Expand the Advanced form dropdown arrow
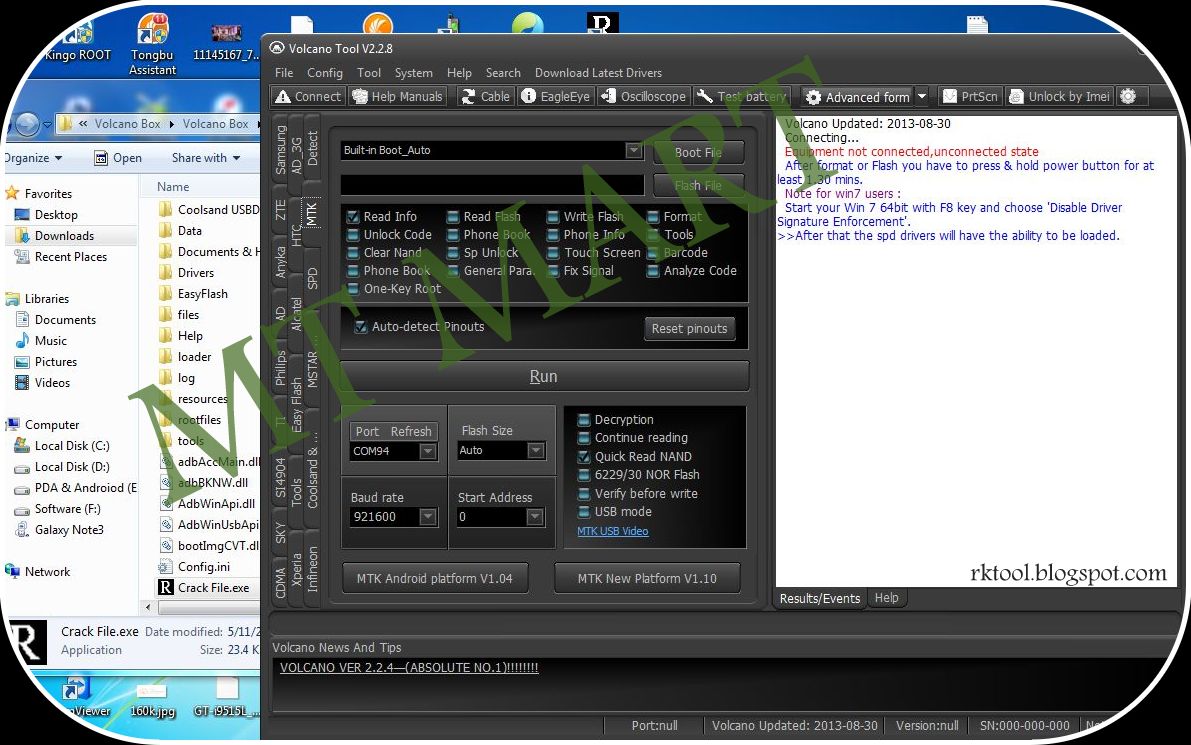This screenshot has height=745, width=1191. coord(922,96)
